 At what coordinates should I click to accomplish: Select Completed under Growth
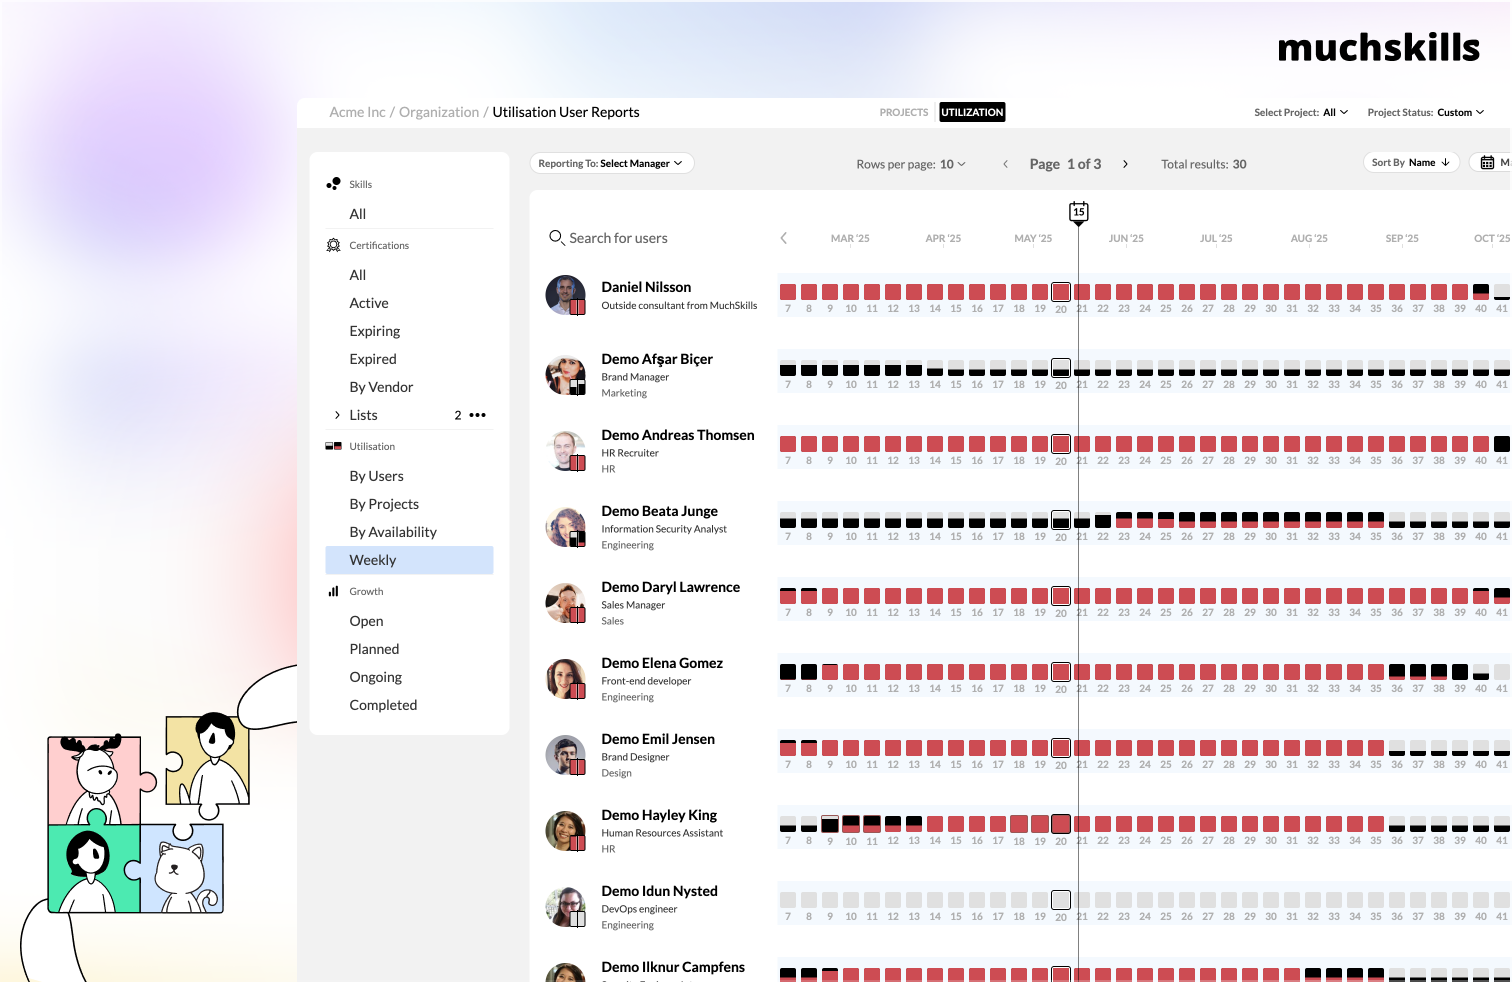[383, 705]
